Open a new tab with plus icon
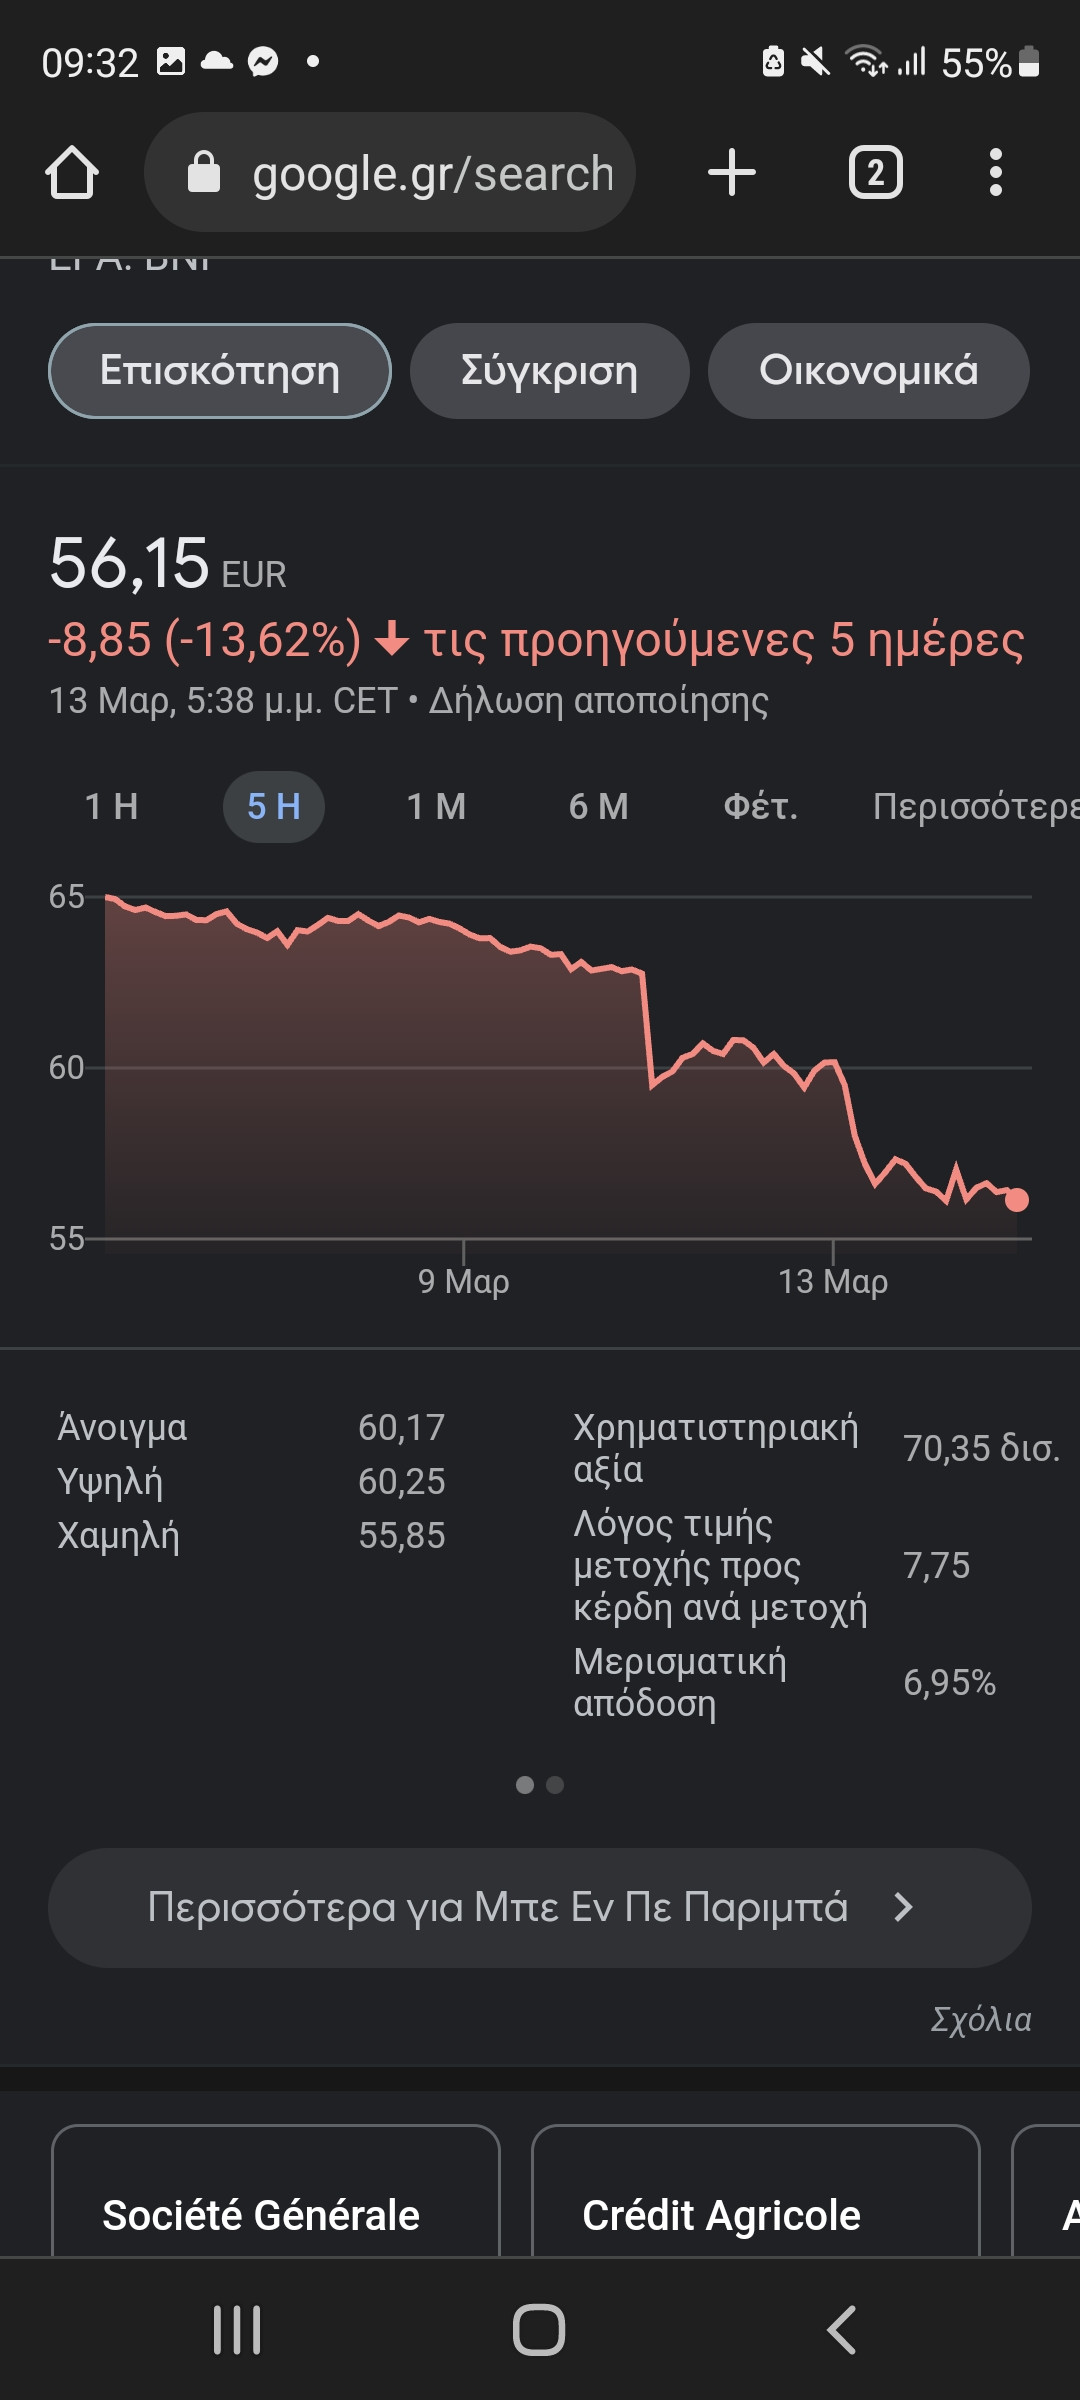The image size is (1080, 2400). coord(732,172)
